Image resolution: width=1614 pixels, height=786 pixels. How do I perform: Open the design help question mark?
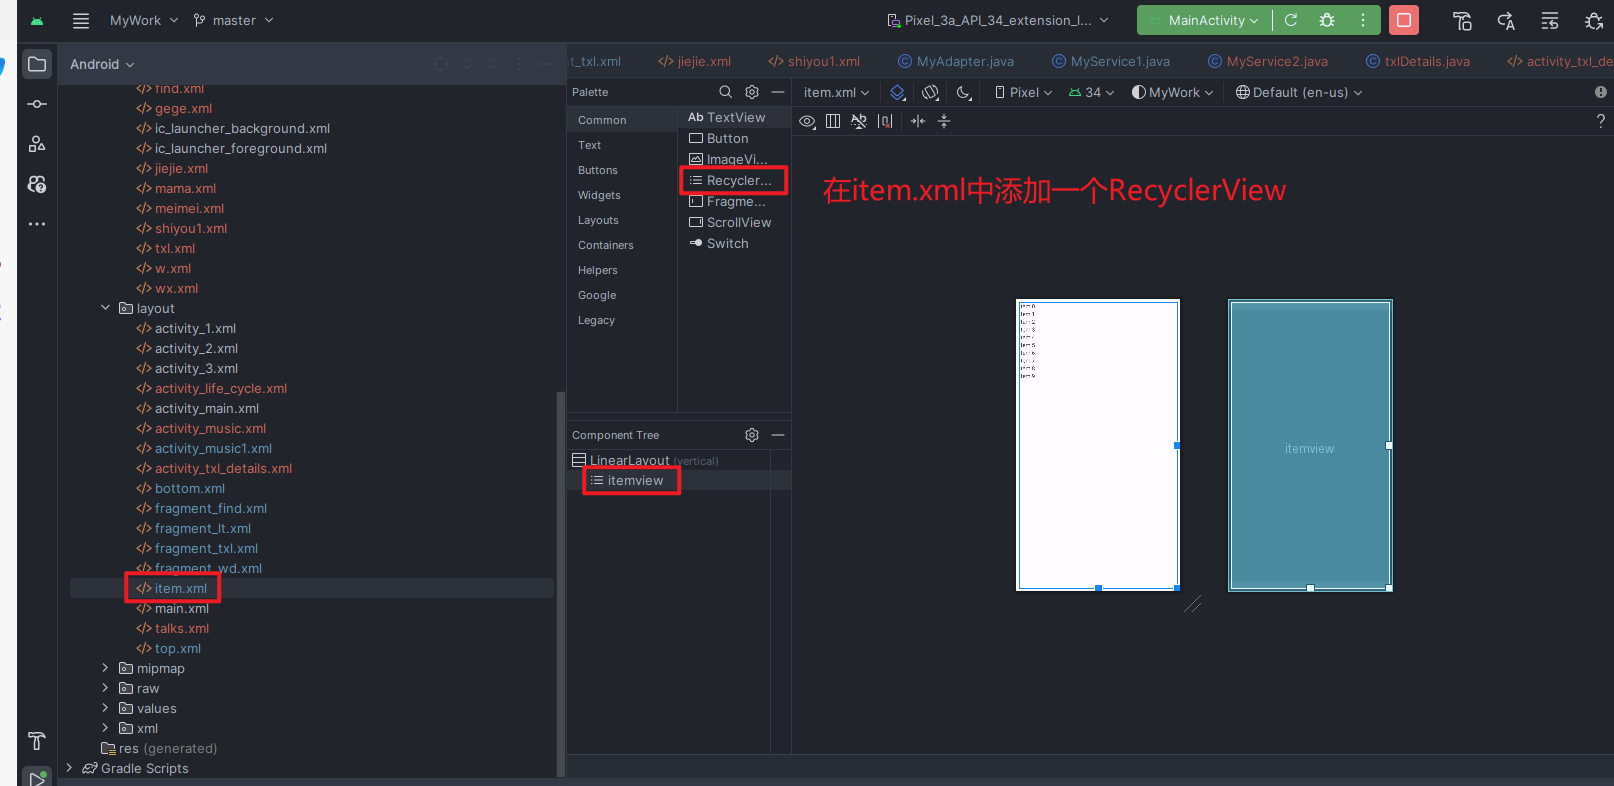(1601, 121)
